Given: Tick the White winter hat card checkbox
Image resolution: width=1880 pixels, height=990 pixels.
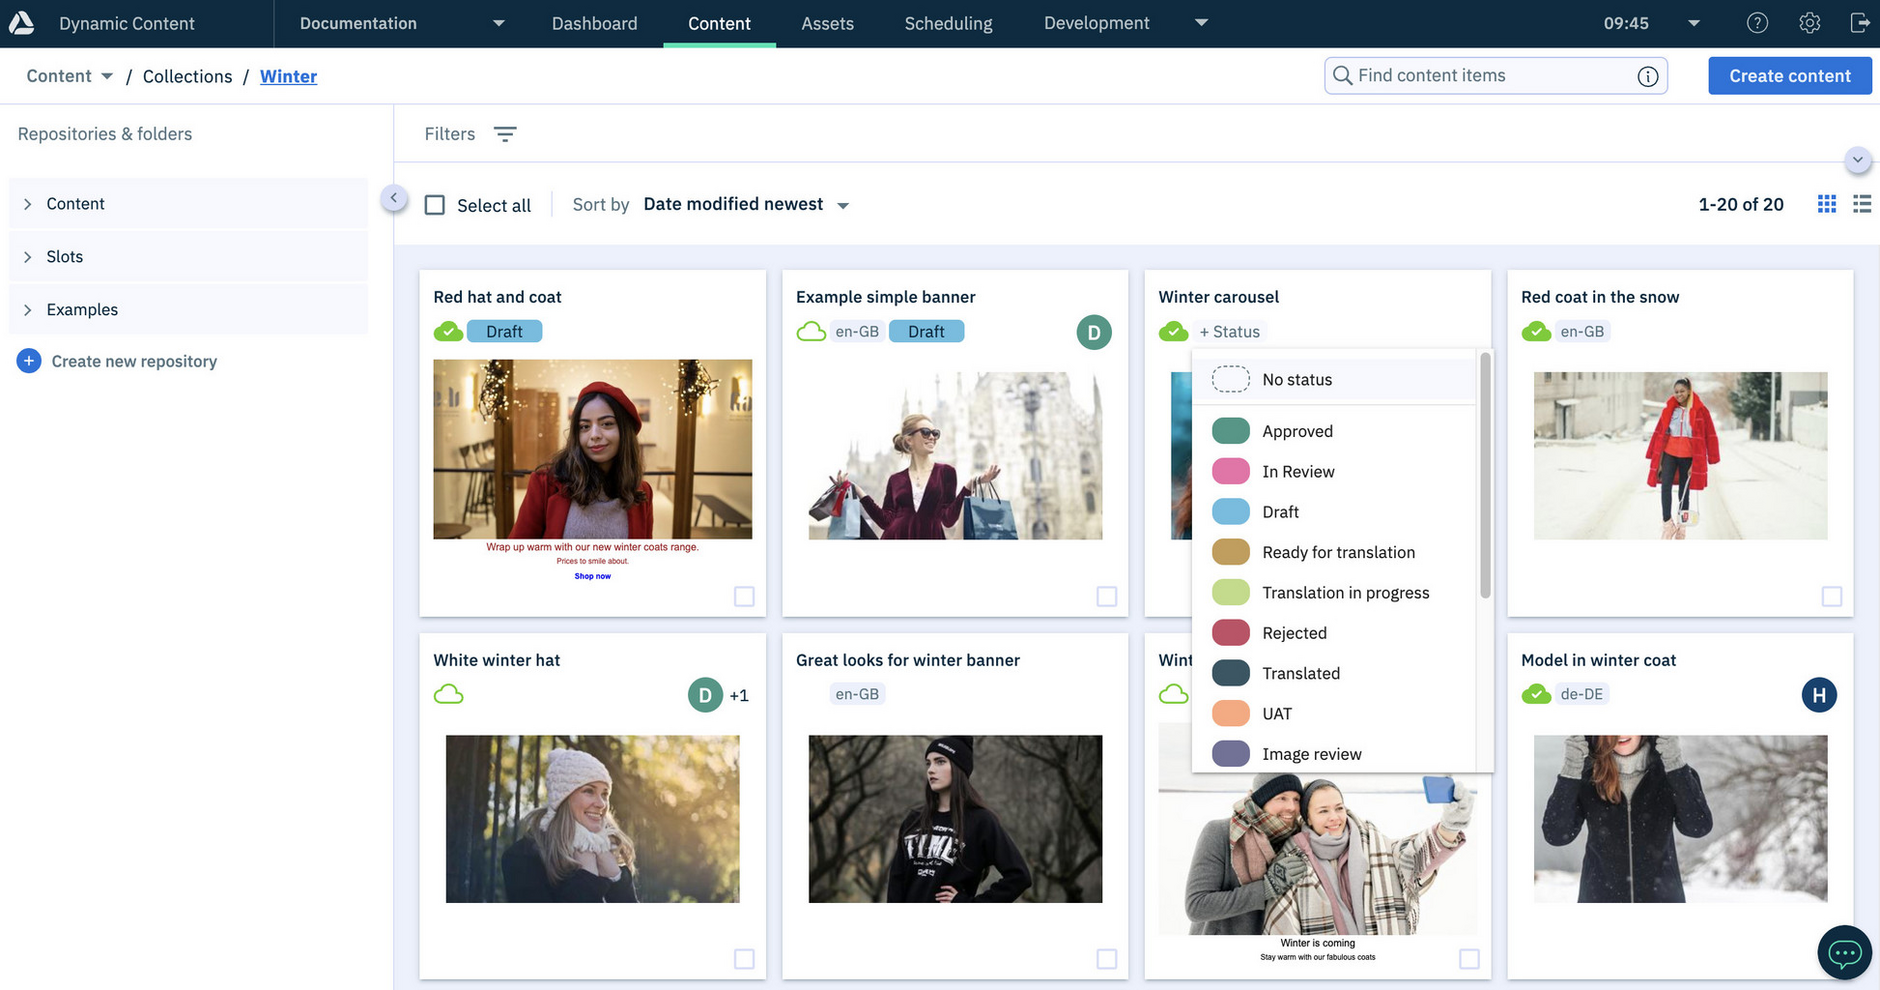Looking at the screenshot, I should point(744,959).
